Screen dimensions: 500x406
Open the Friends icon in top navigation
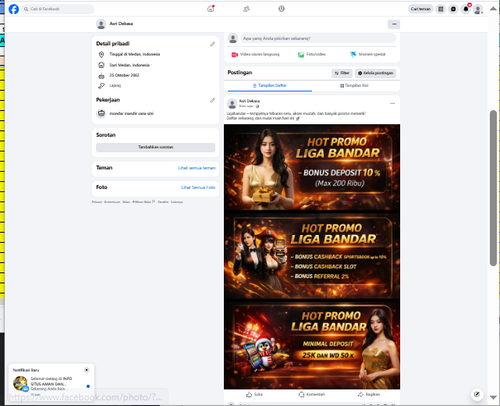[x=246, y=9]
